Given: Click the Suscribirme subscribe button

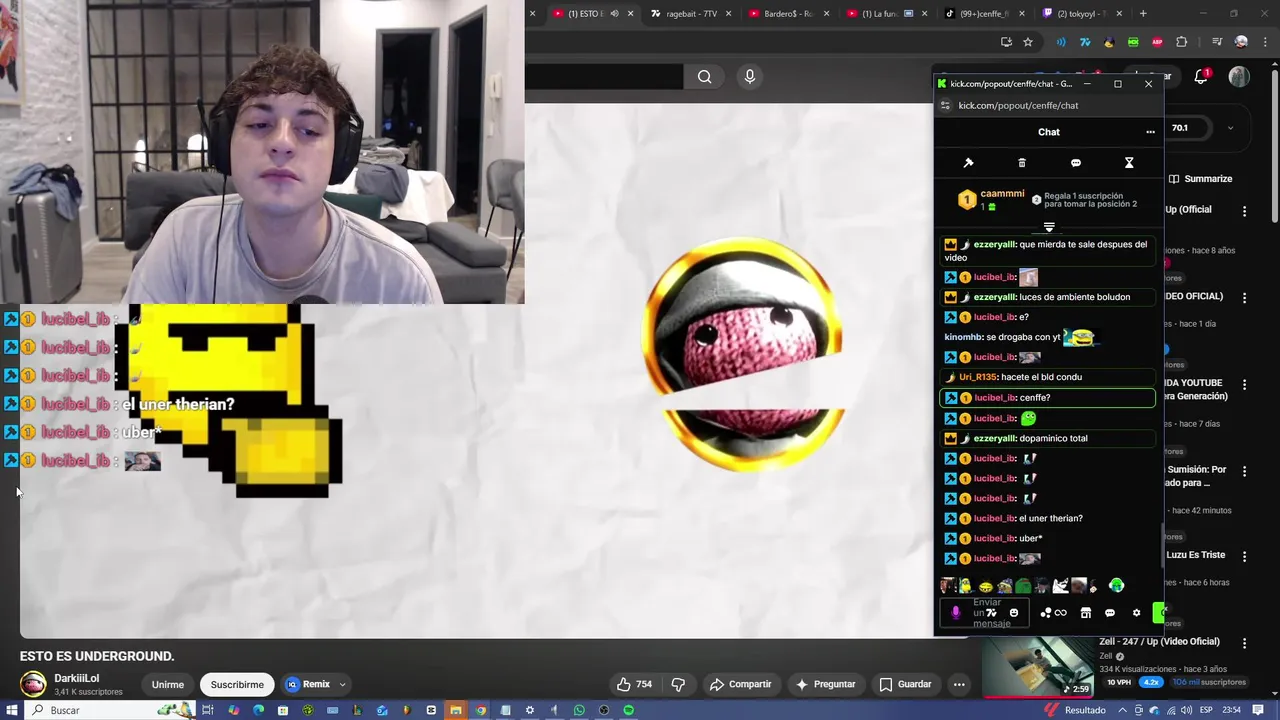Looking at the screenshot, I should 237,685.
